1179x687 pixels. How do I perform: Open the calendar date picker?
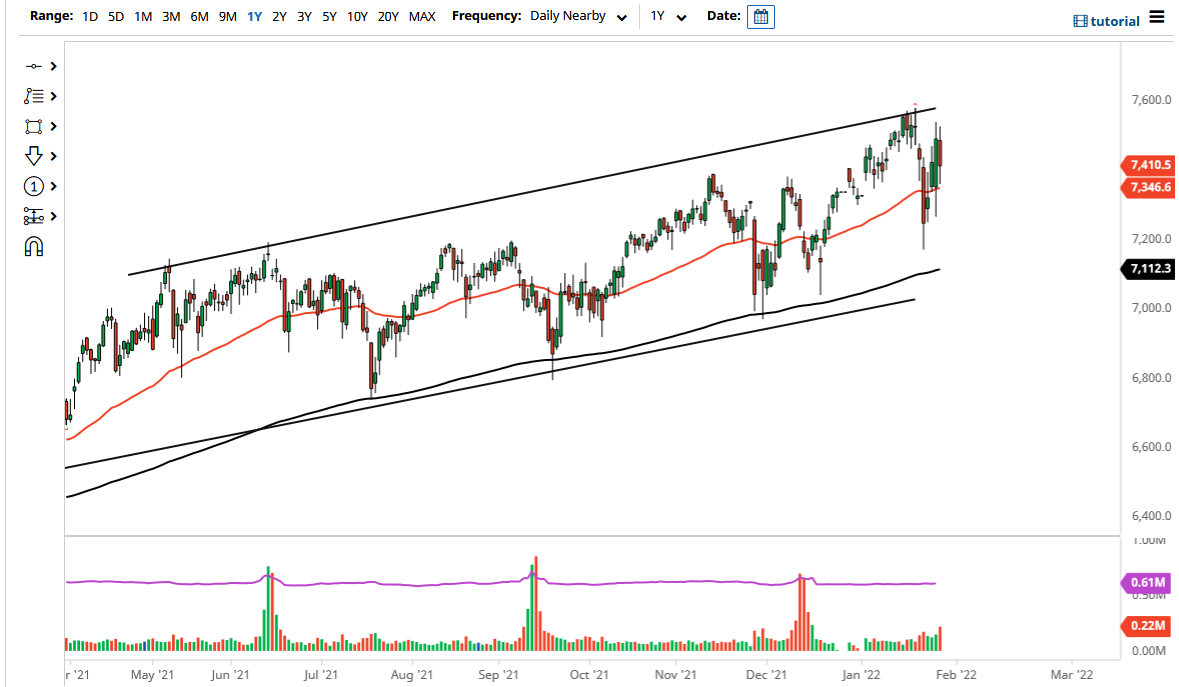761,16
